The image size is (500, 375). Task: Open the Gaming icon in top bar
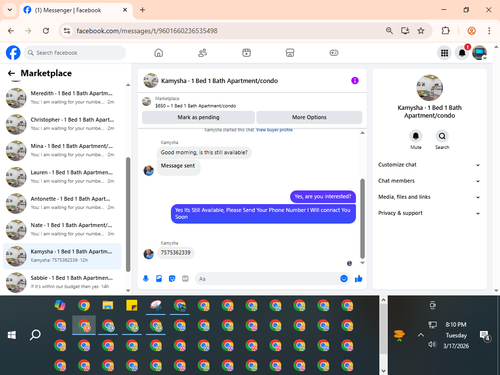click(x=334, y=53)
